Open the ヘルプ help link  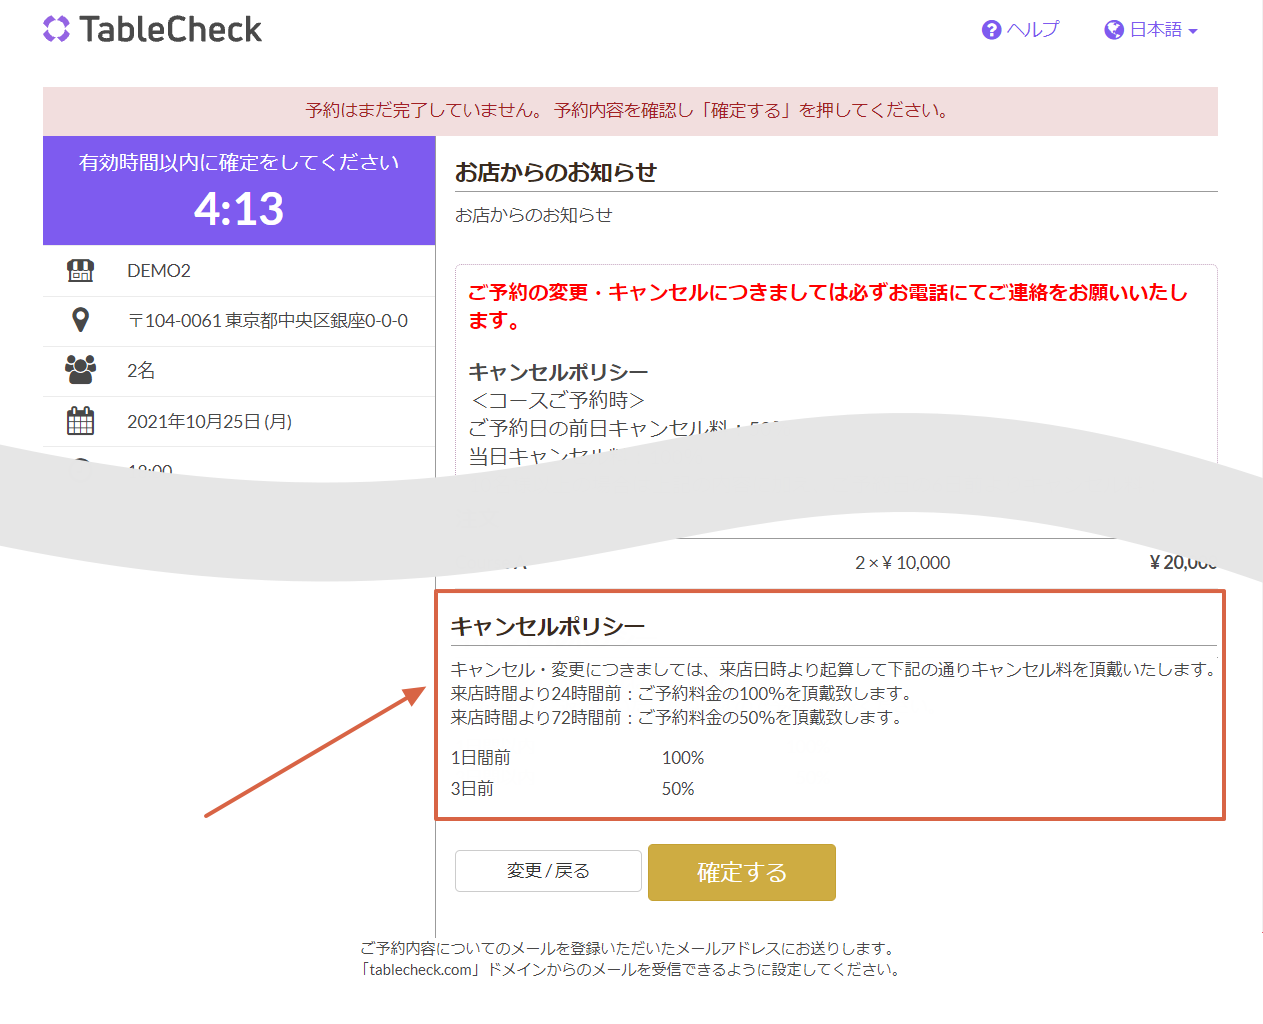1032,30
